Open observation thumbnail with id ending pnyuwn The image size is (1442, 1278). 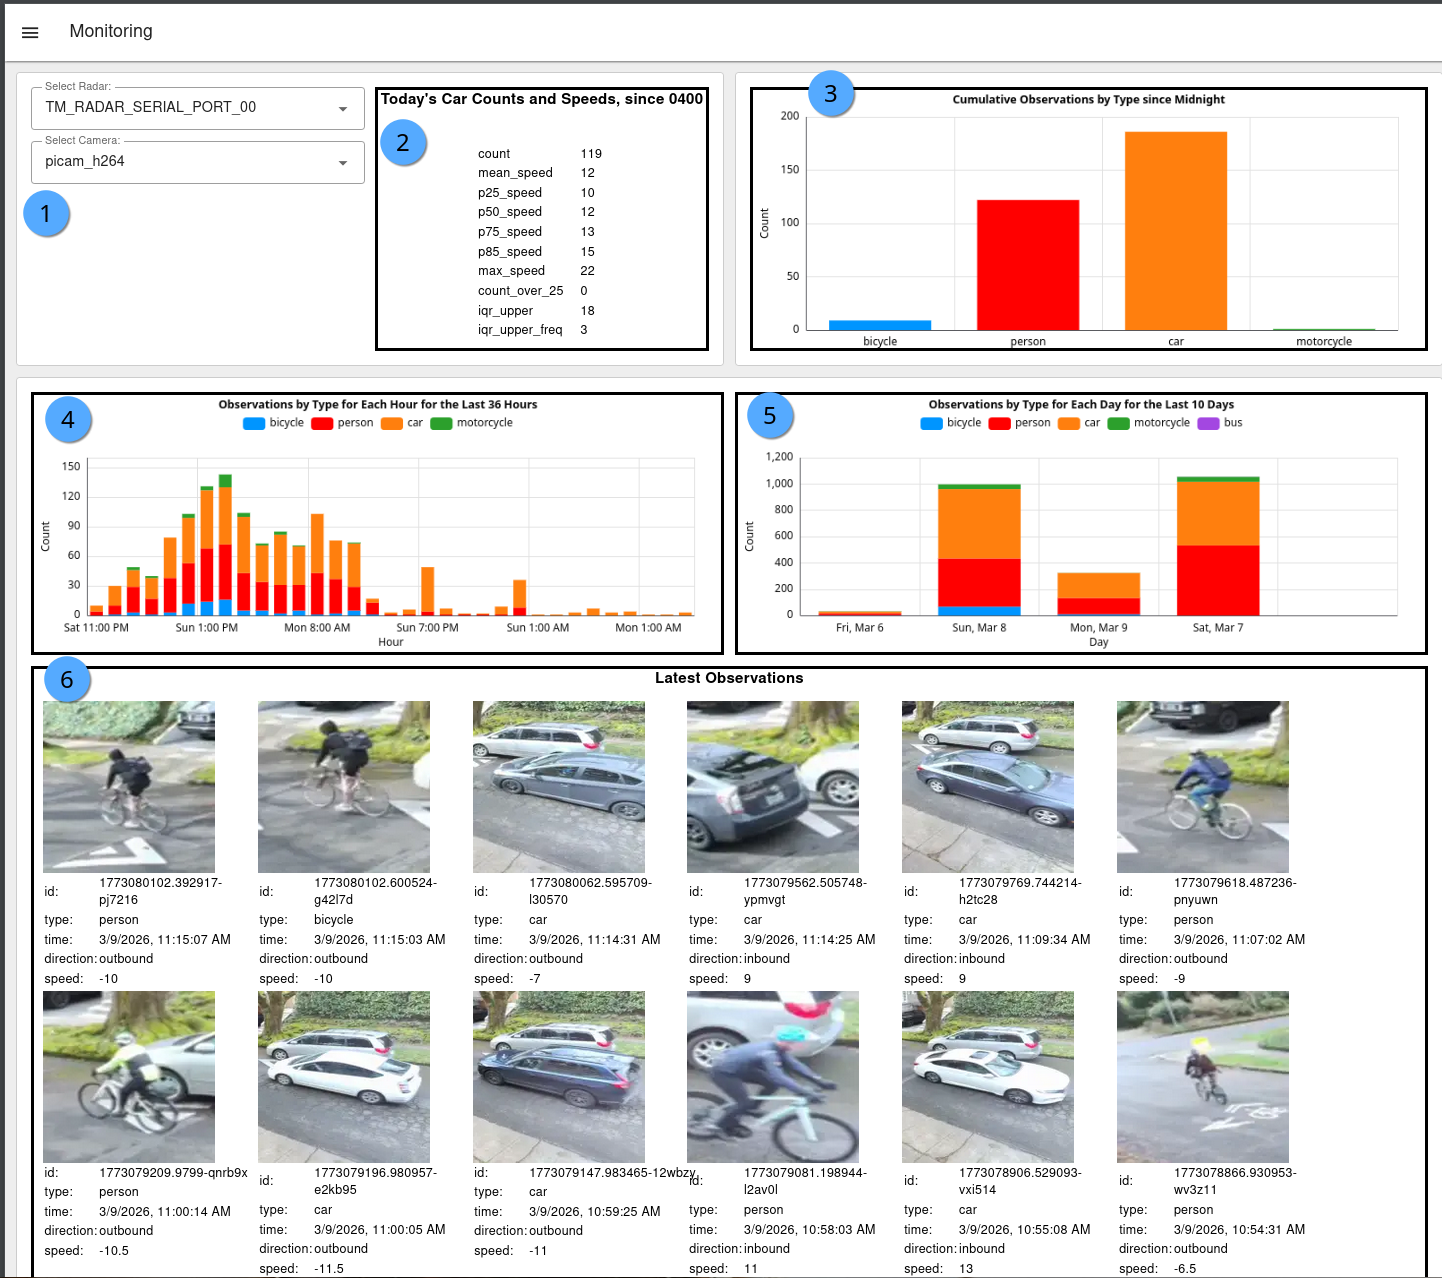click(x=1203, y=787)
